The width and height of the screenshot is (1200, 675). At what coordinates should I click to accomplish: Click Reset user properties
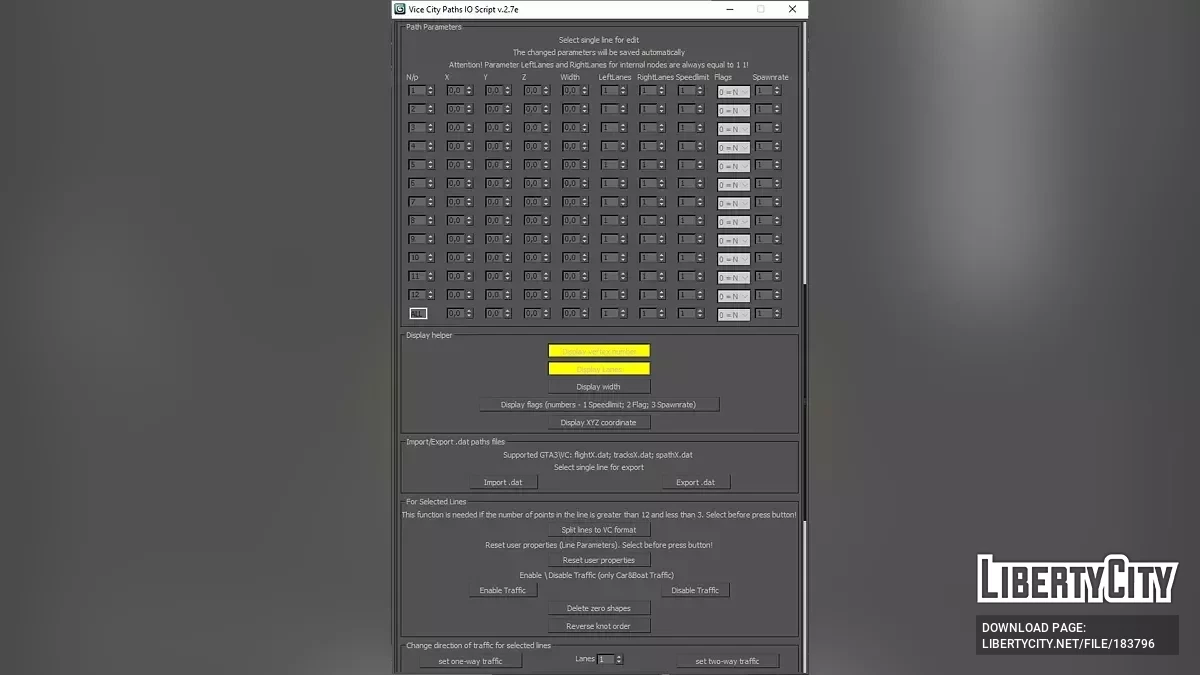(x=599, y=560)
